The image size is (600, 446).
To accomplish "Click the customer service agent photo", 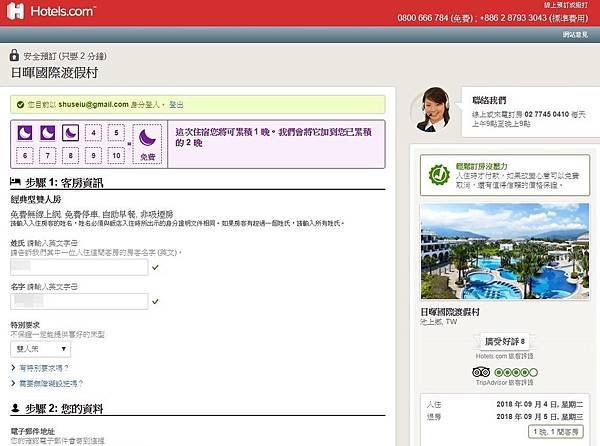I will point(433,110).
